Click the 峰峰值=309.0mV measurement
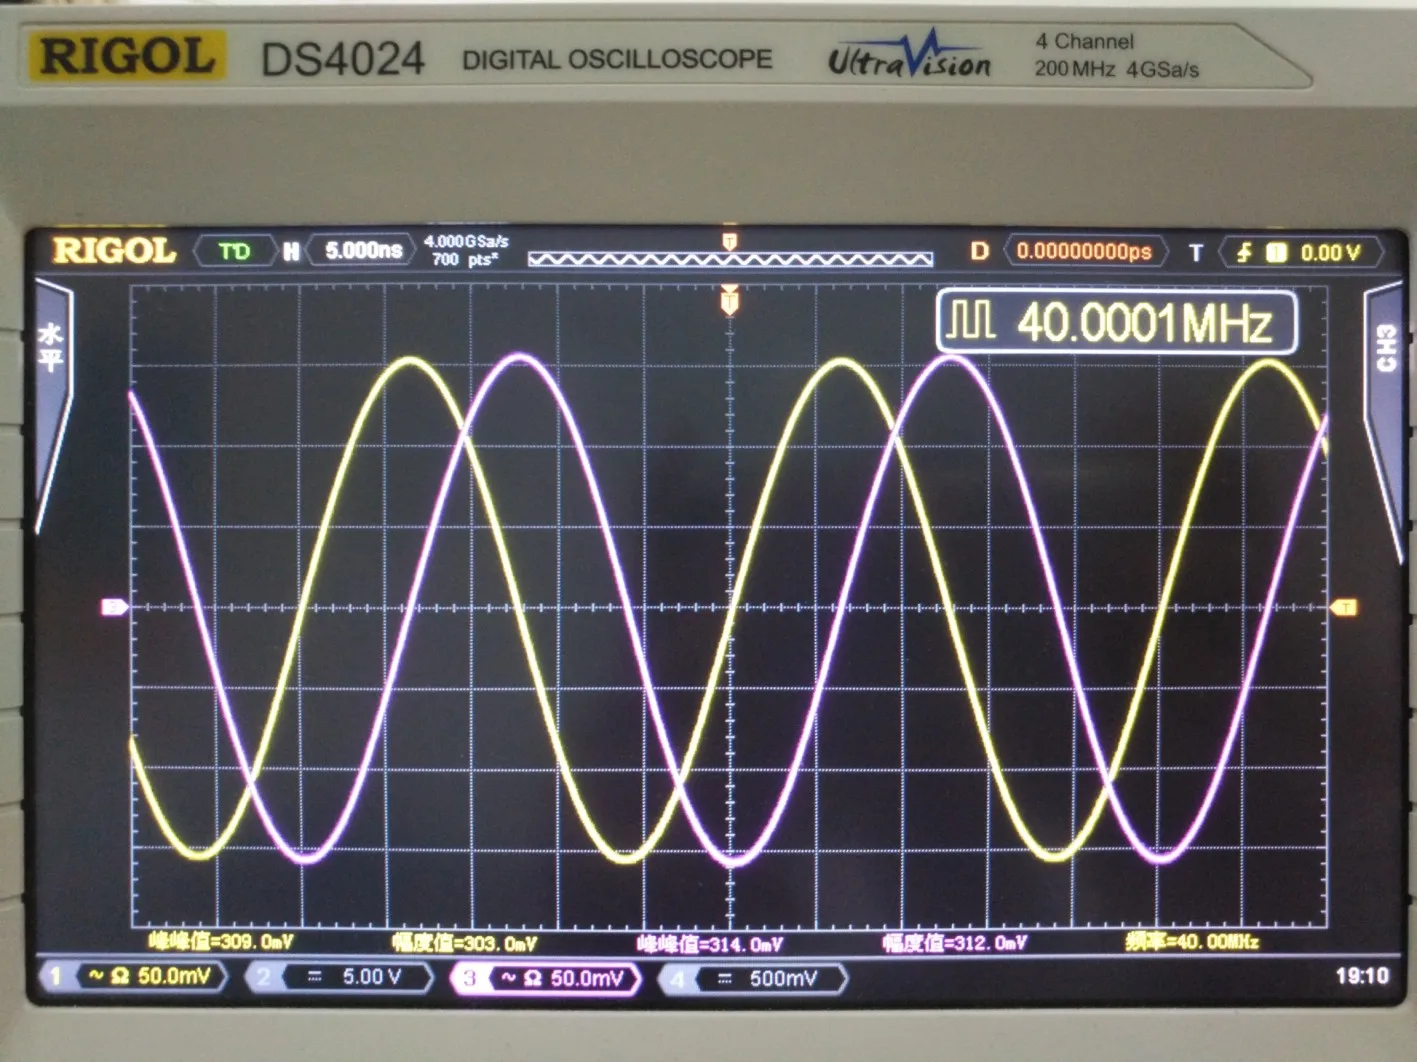The image size is (1417, 1062). (220, 941)
